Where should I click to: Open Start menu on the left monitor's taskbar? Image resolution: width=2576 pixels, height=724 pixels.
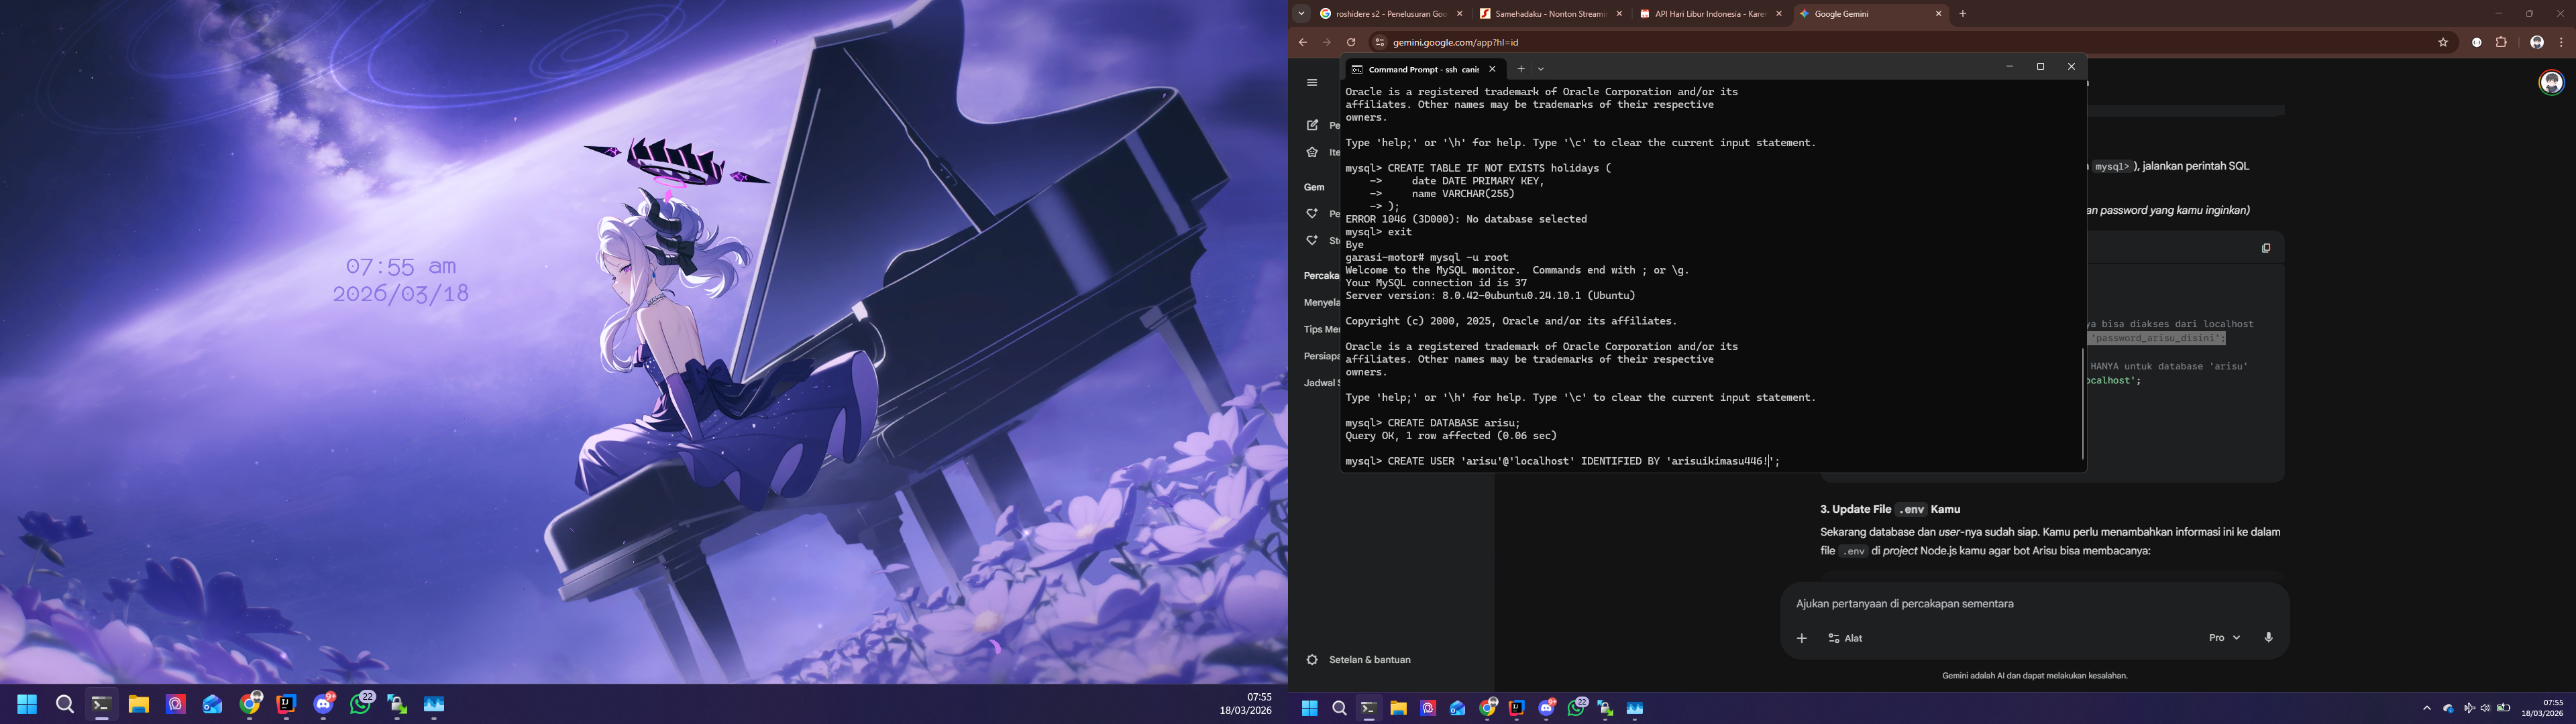coord(27,704)
